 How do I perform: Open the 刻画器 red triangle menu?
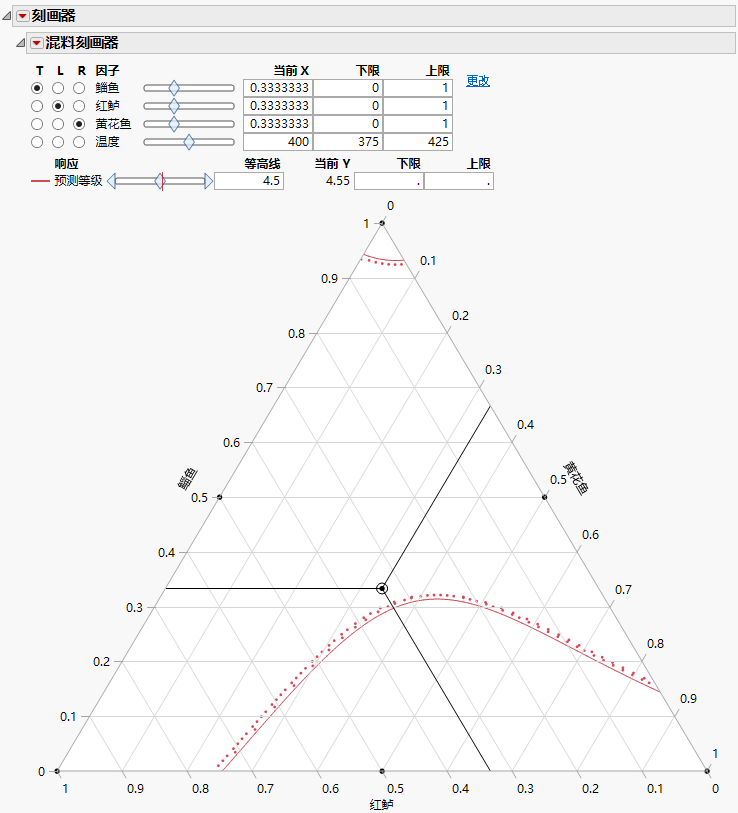click(x=22, y=16)
